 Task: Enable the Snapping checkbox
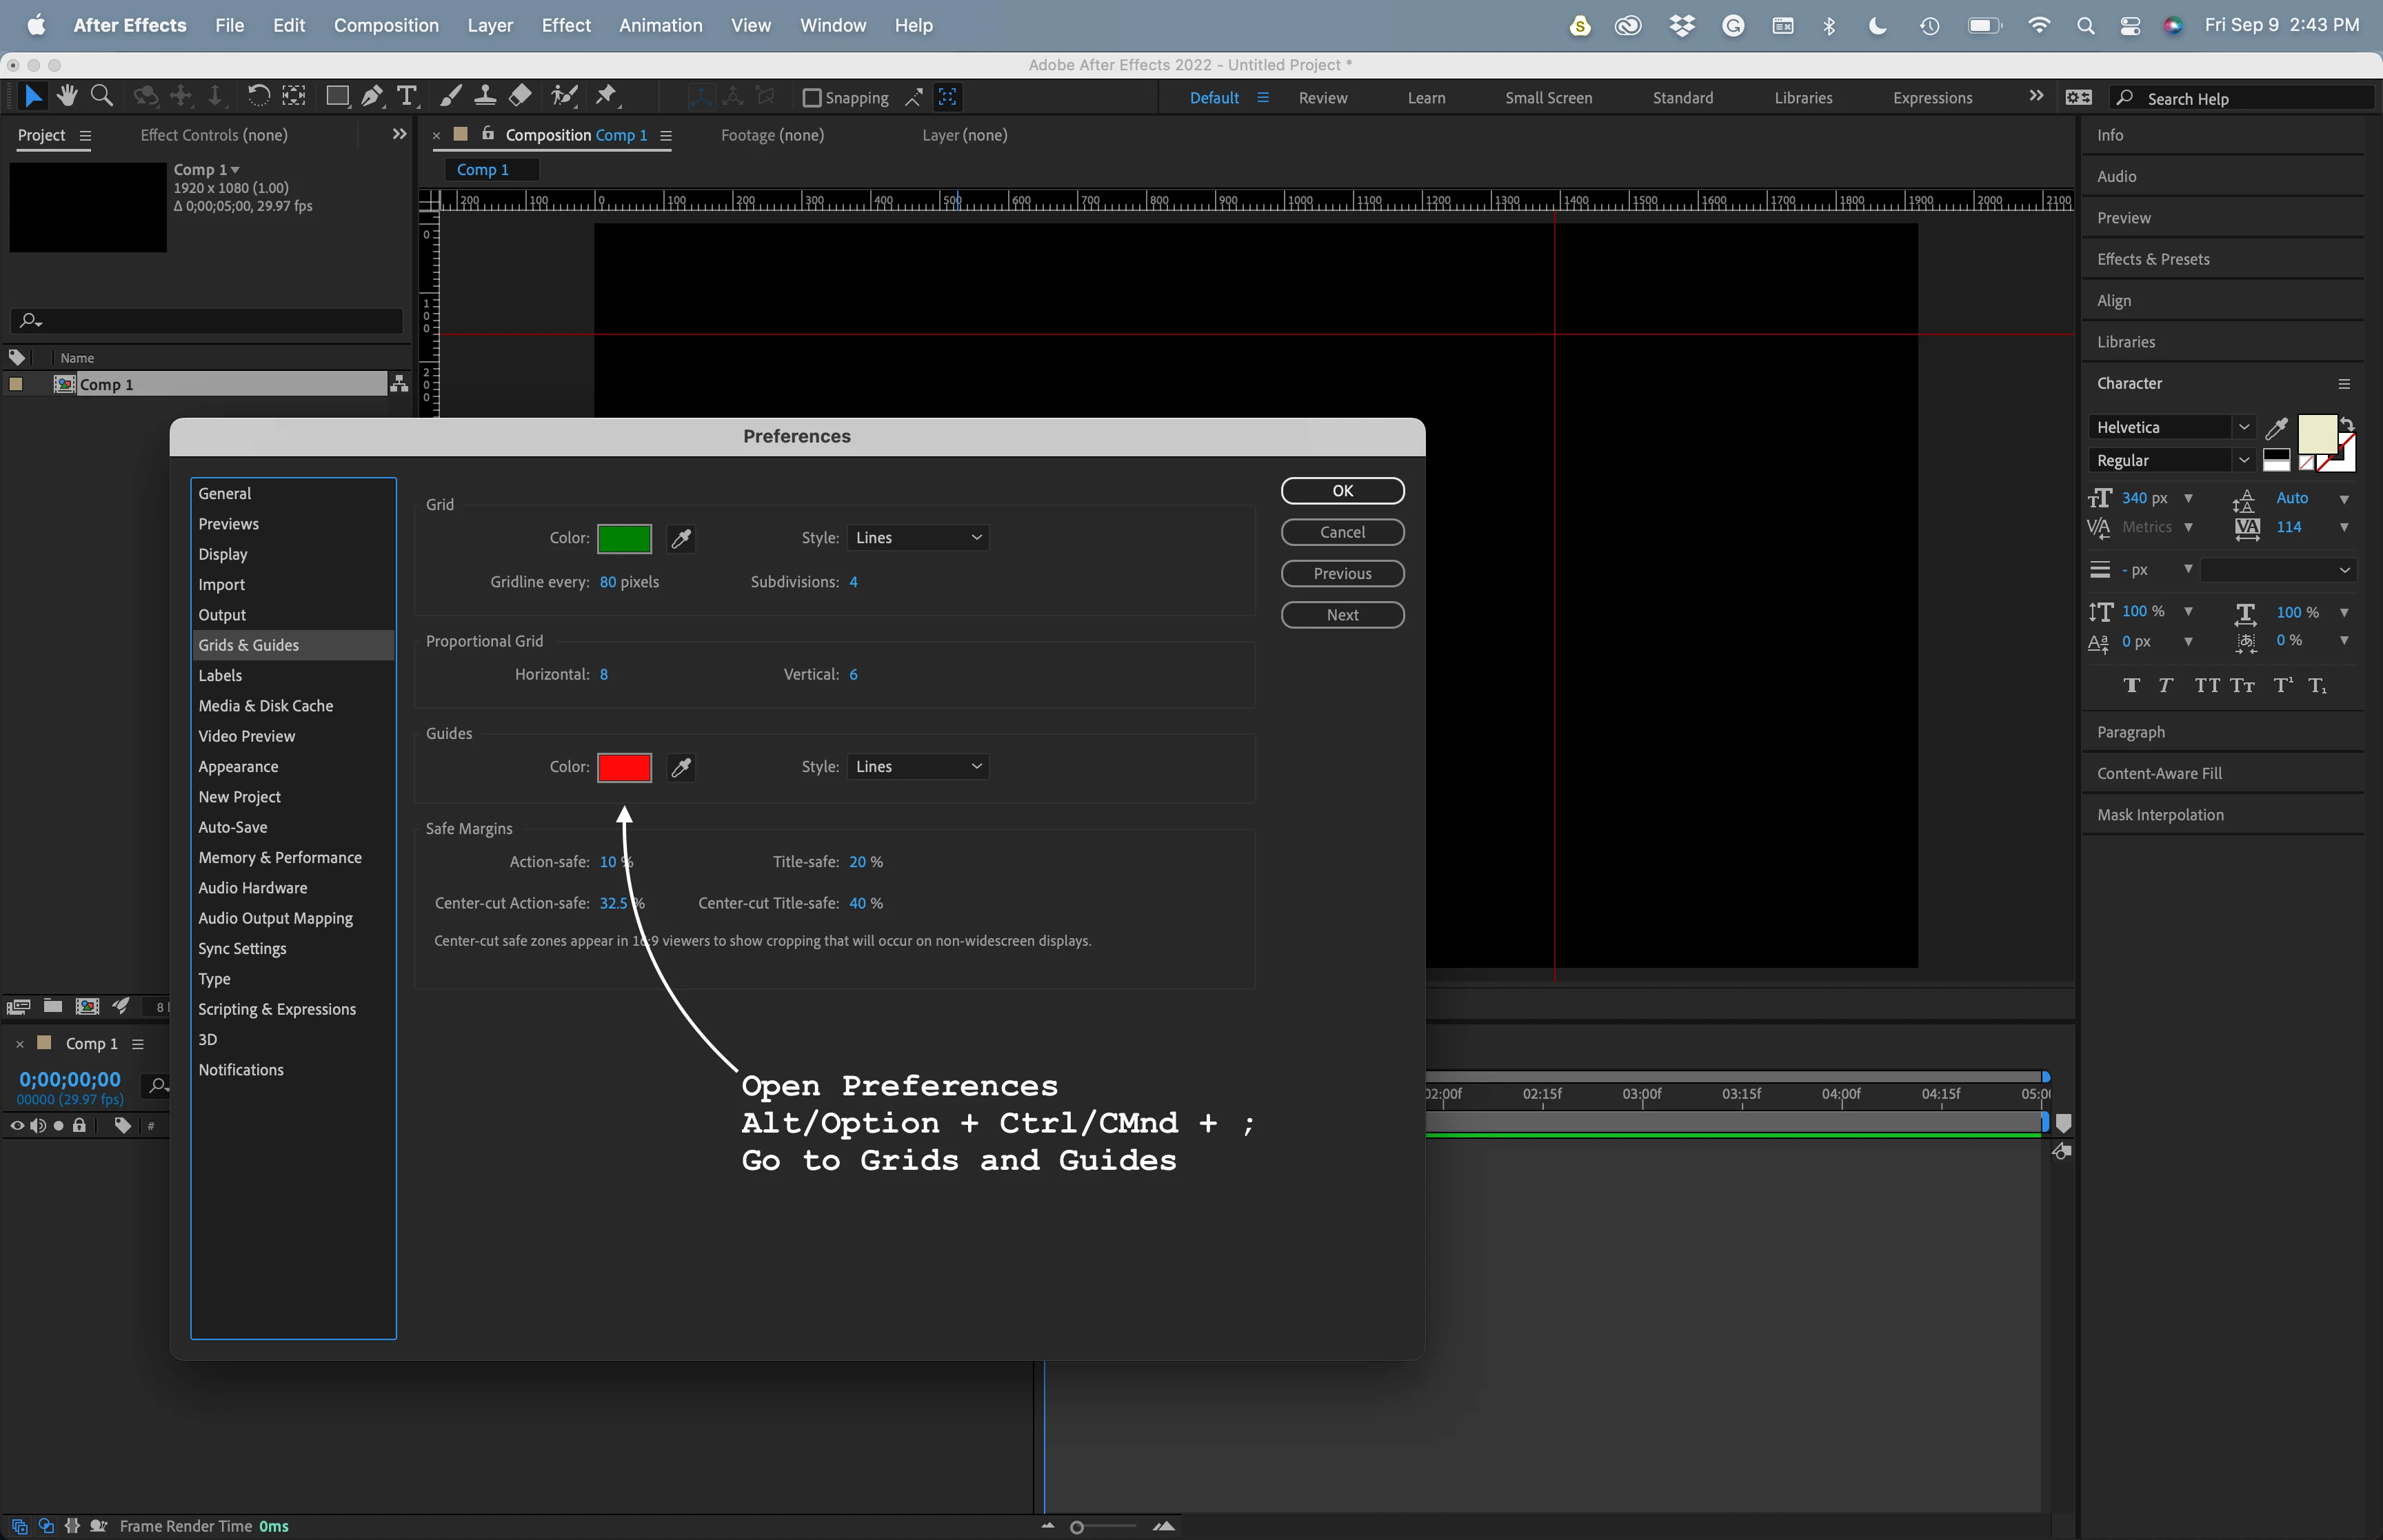(812, 98)
